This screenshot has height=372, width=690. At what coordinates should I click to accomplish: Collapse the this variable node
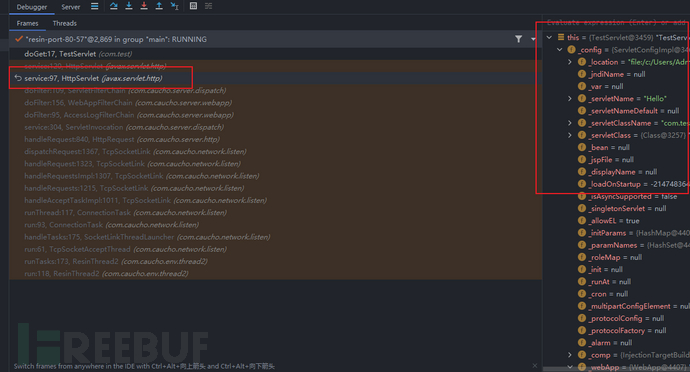click(x=549, y=37)
